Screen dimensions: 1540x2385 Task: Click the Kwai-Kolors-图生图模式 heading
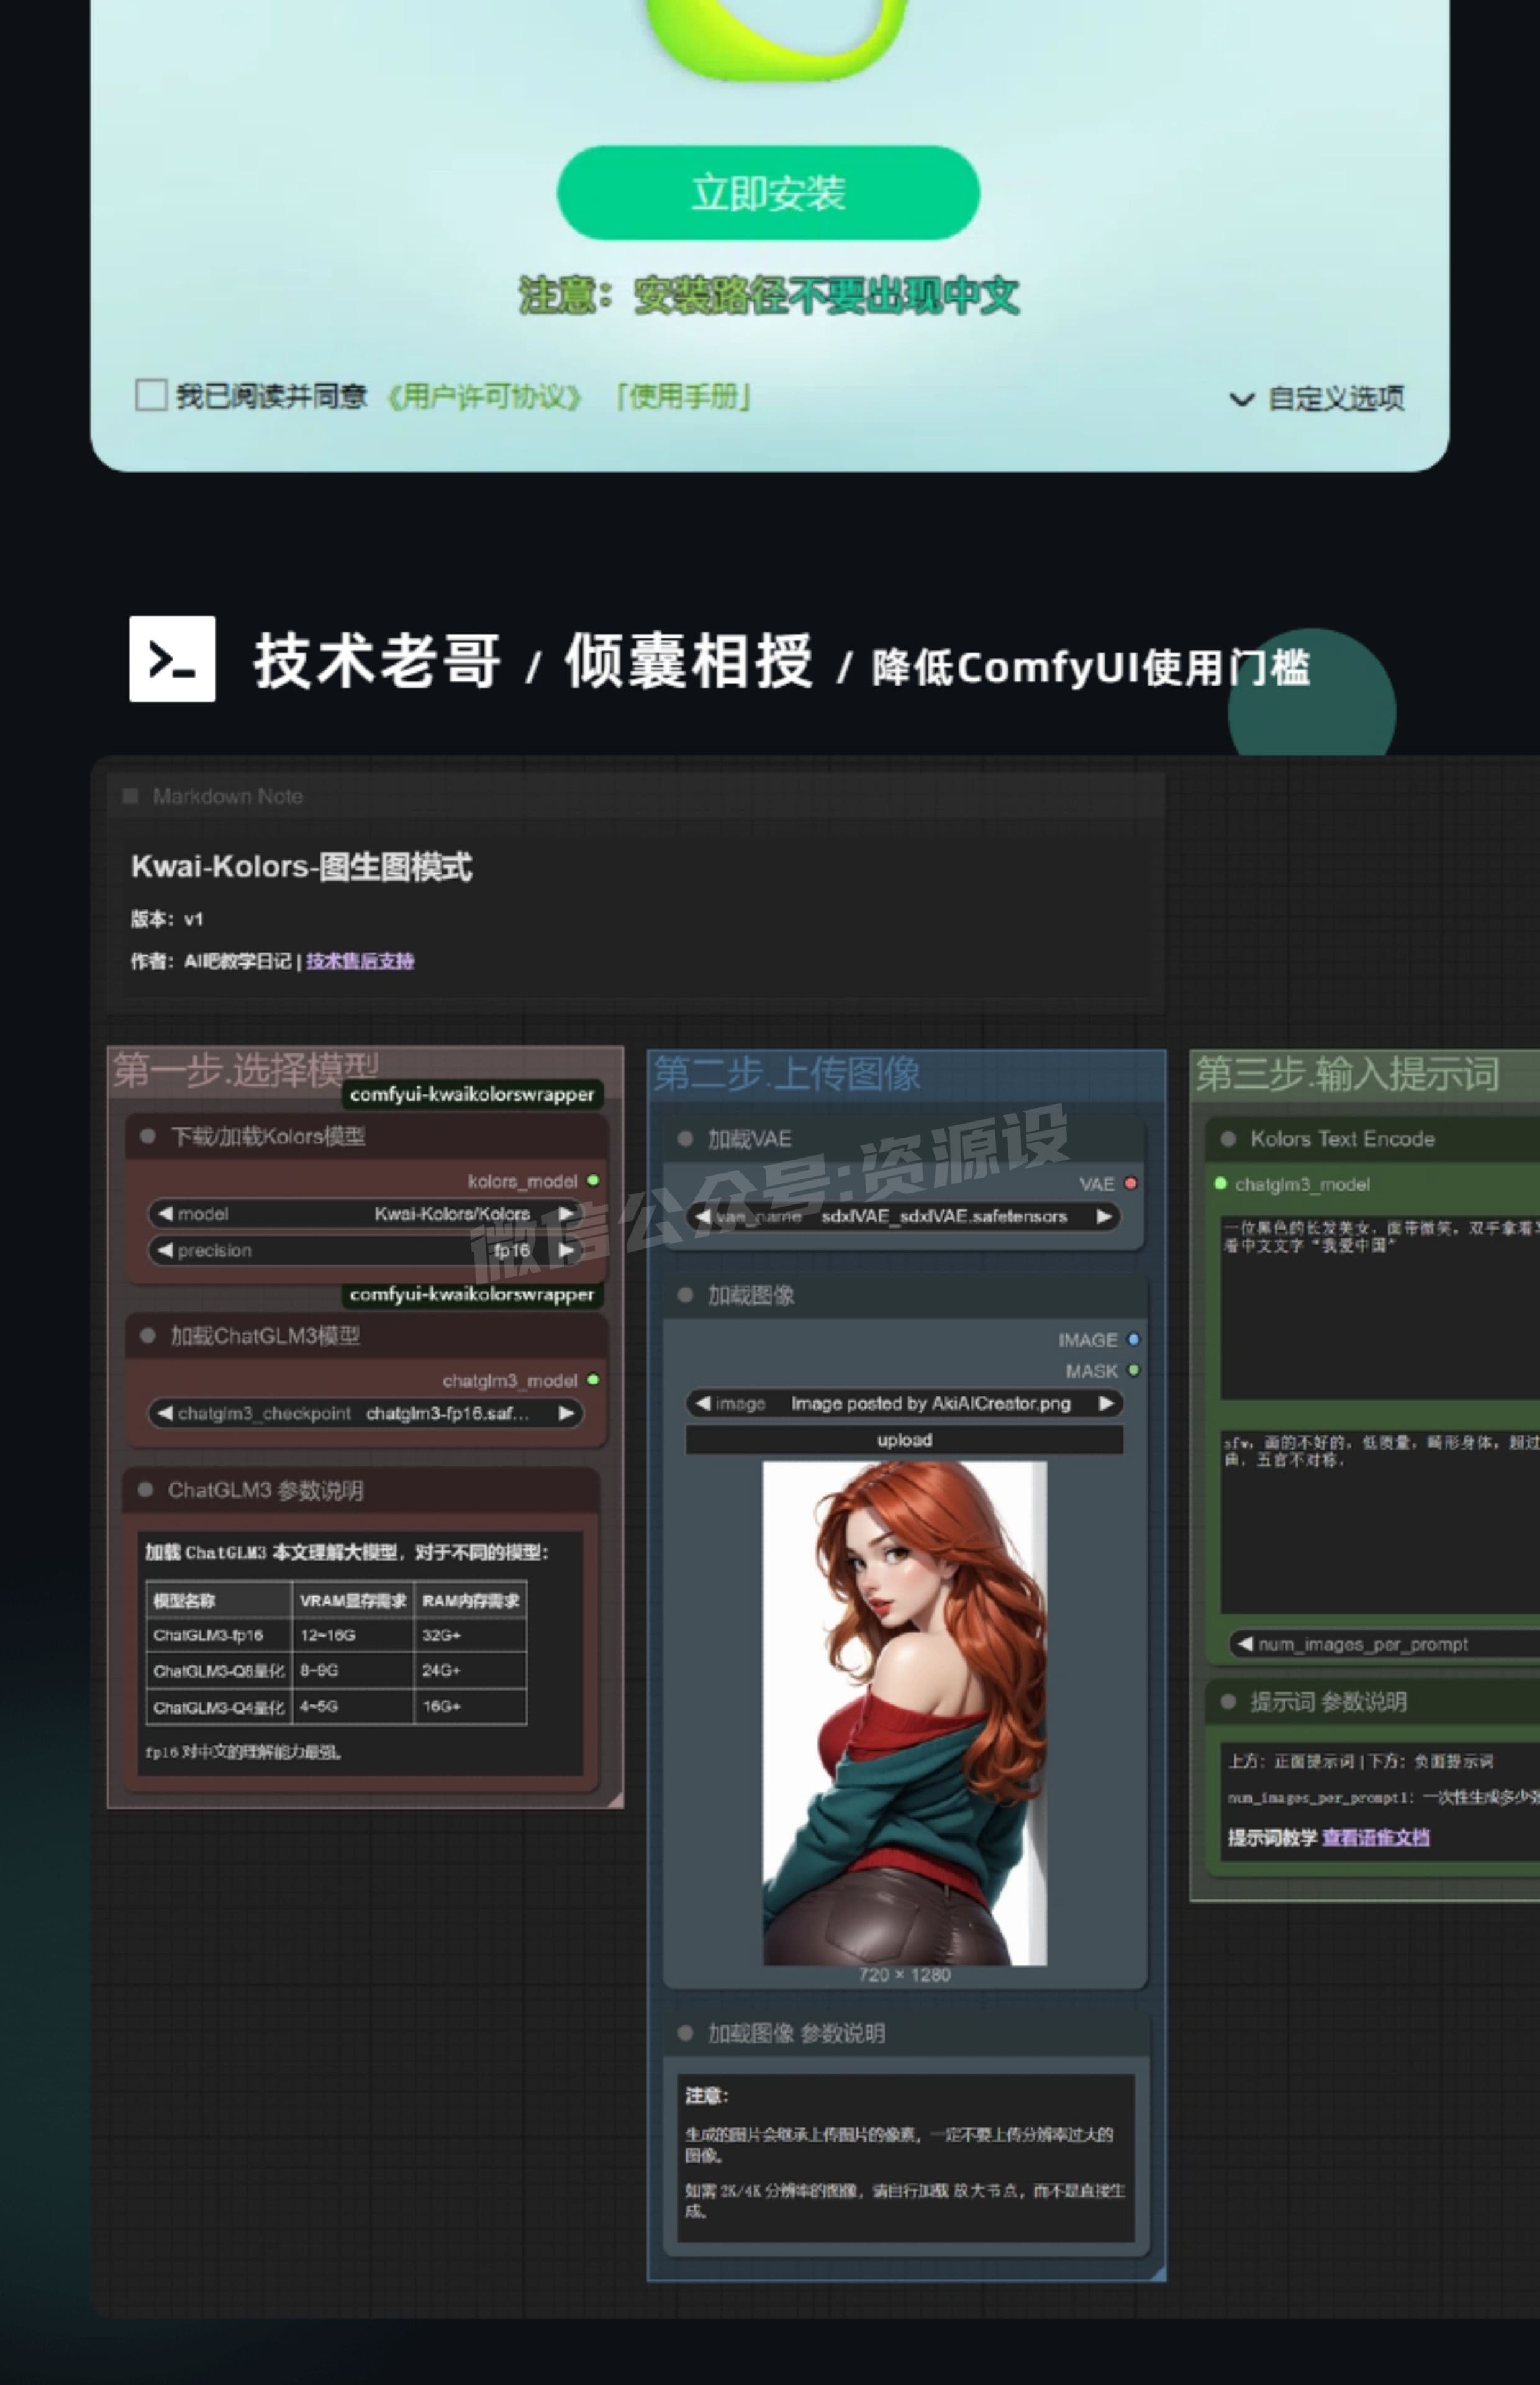(x=301, y=867)
